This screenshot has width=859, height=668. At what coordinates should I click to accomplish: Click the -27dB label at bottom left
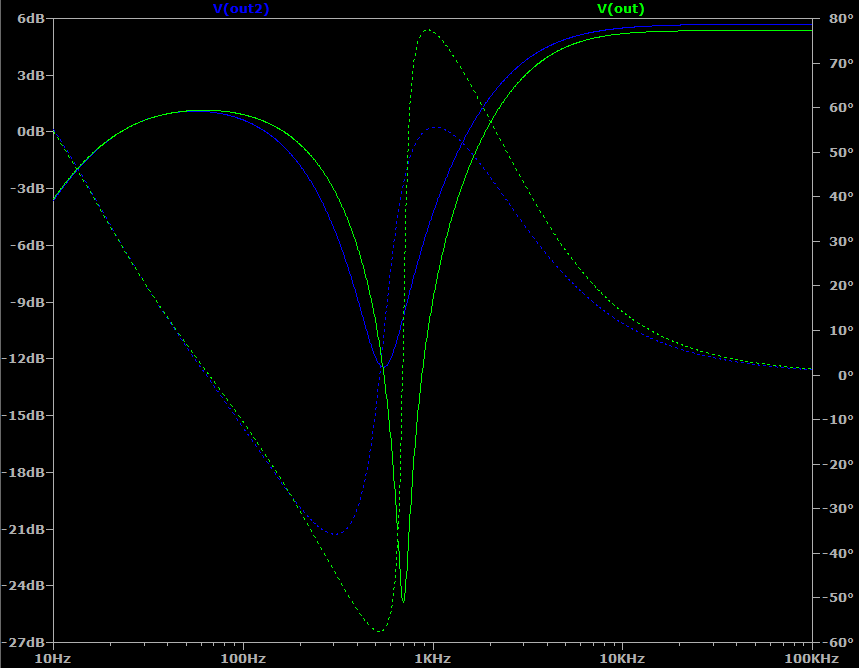26,642
